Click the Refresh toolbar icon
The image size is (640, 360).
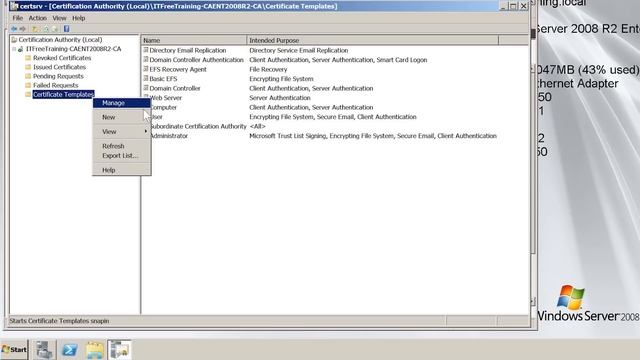tap(45, 29)
